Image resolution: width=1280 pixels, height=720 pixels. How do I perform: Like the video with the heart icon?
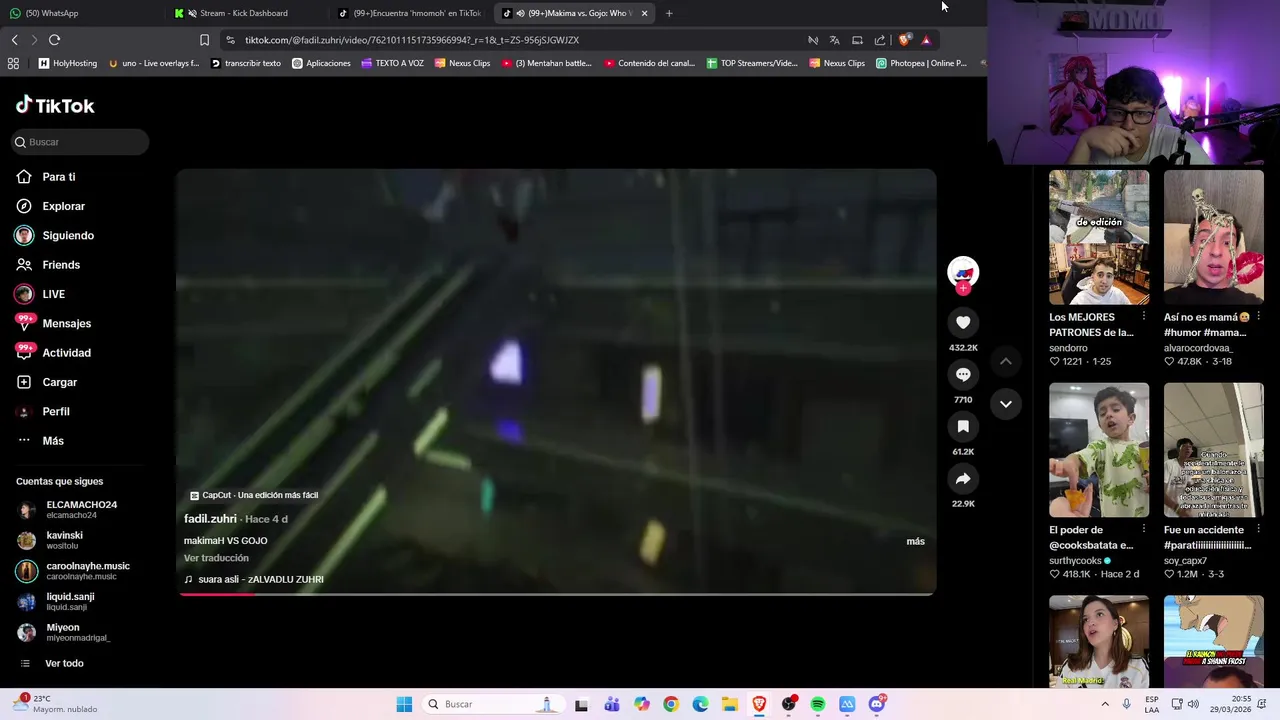[x=963, y=322]
